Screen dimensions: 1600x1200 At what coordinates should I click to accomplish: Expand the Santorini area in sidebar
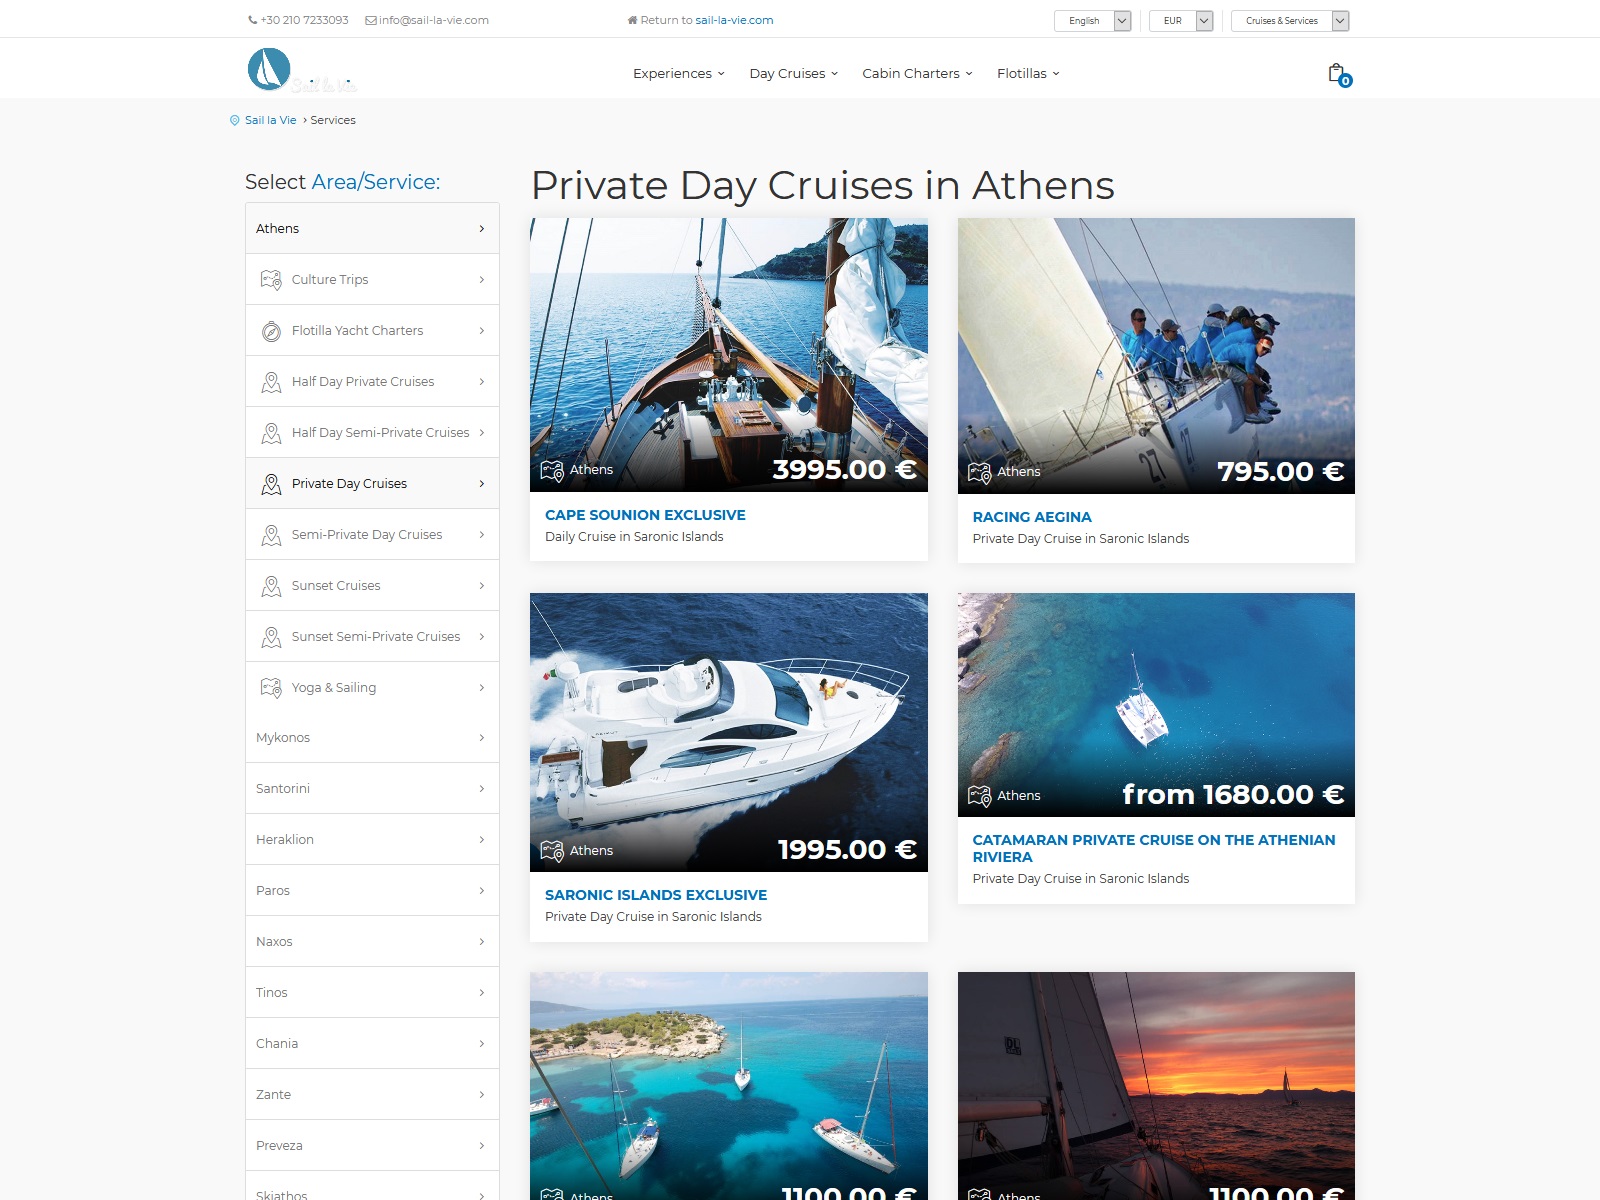coord(372,789)
